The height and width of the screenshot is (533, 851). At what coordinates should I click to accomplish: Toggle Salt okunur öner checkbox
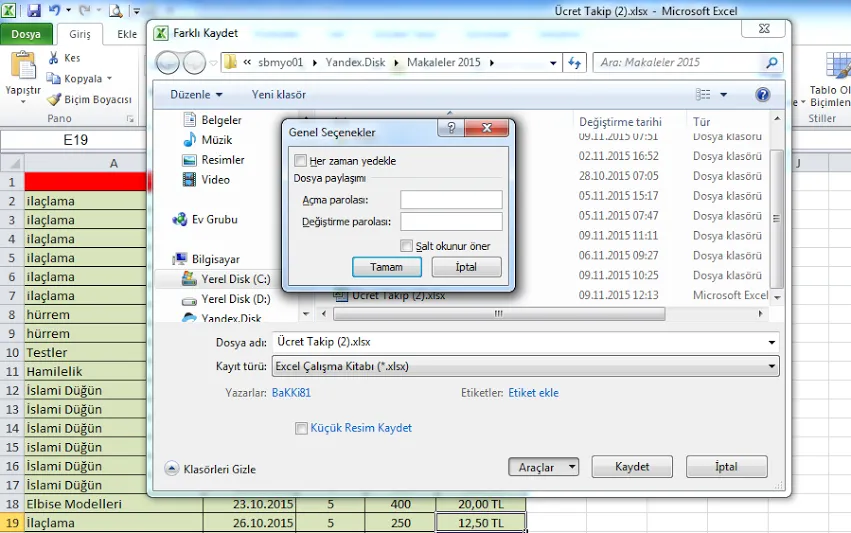point(407,246)
